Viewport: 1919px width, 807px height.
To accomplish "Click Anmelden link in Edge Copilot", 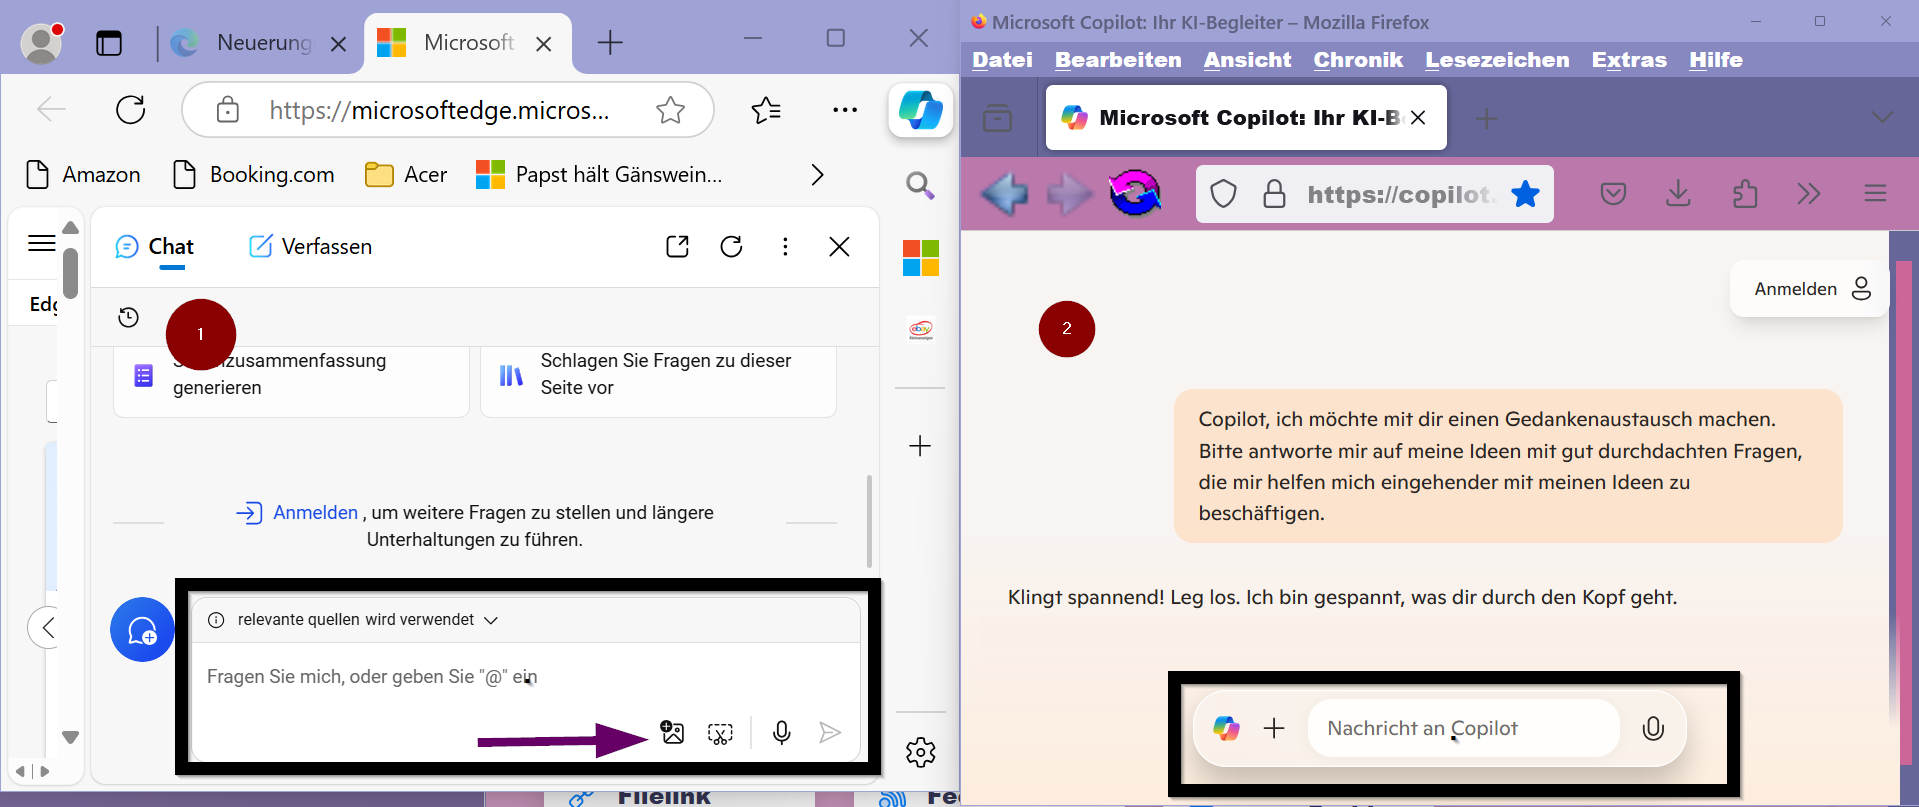I will (x=316, y=513).
